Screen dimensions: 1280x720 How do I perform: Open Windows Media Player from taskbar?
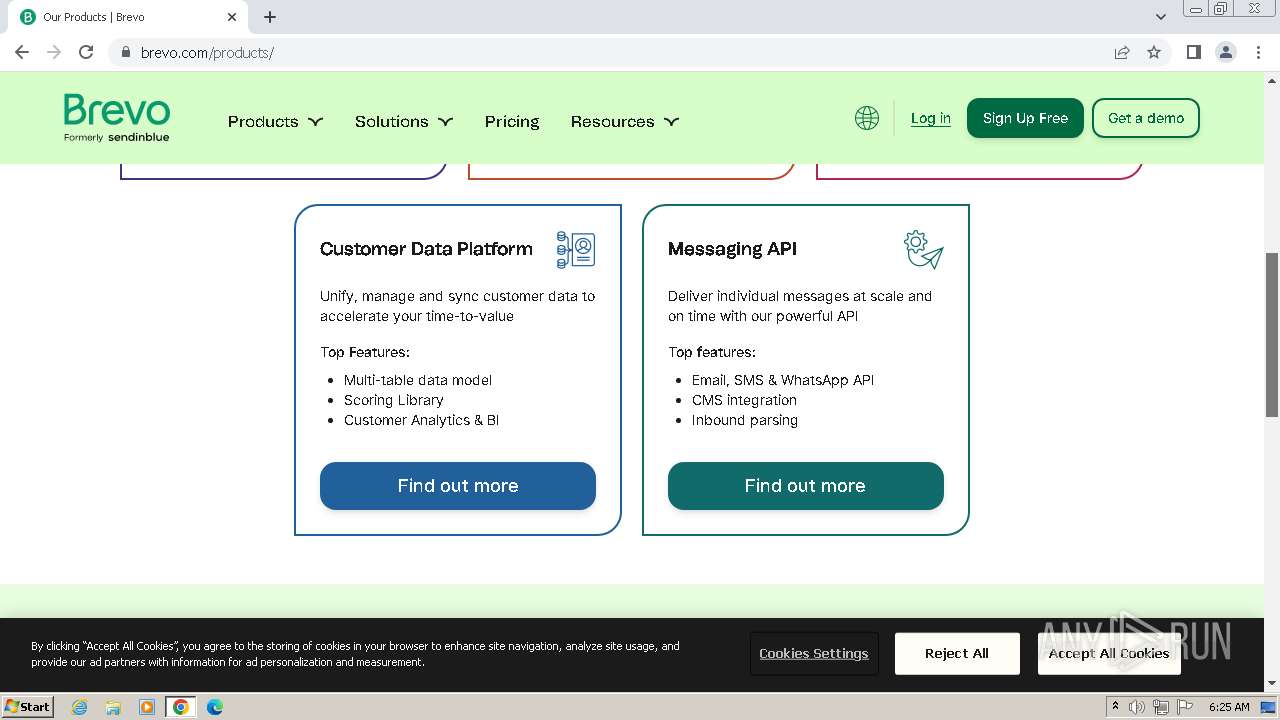(147, 707)
